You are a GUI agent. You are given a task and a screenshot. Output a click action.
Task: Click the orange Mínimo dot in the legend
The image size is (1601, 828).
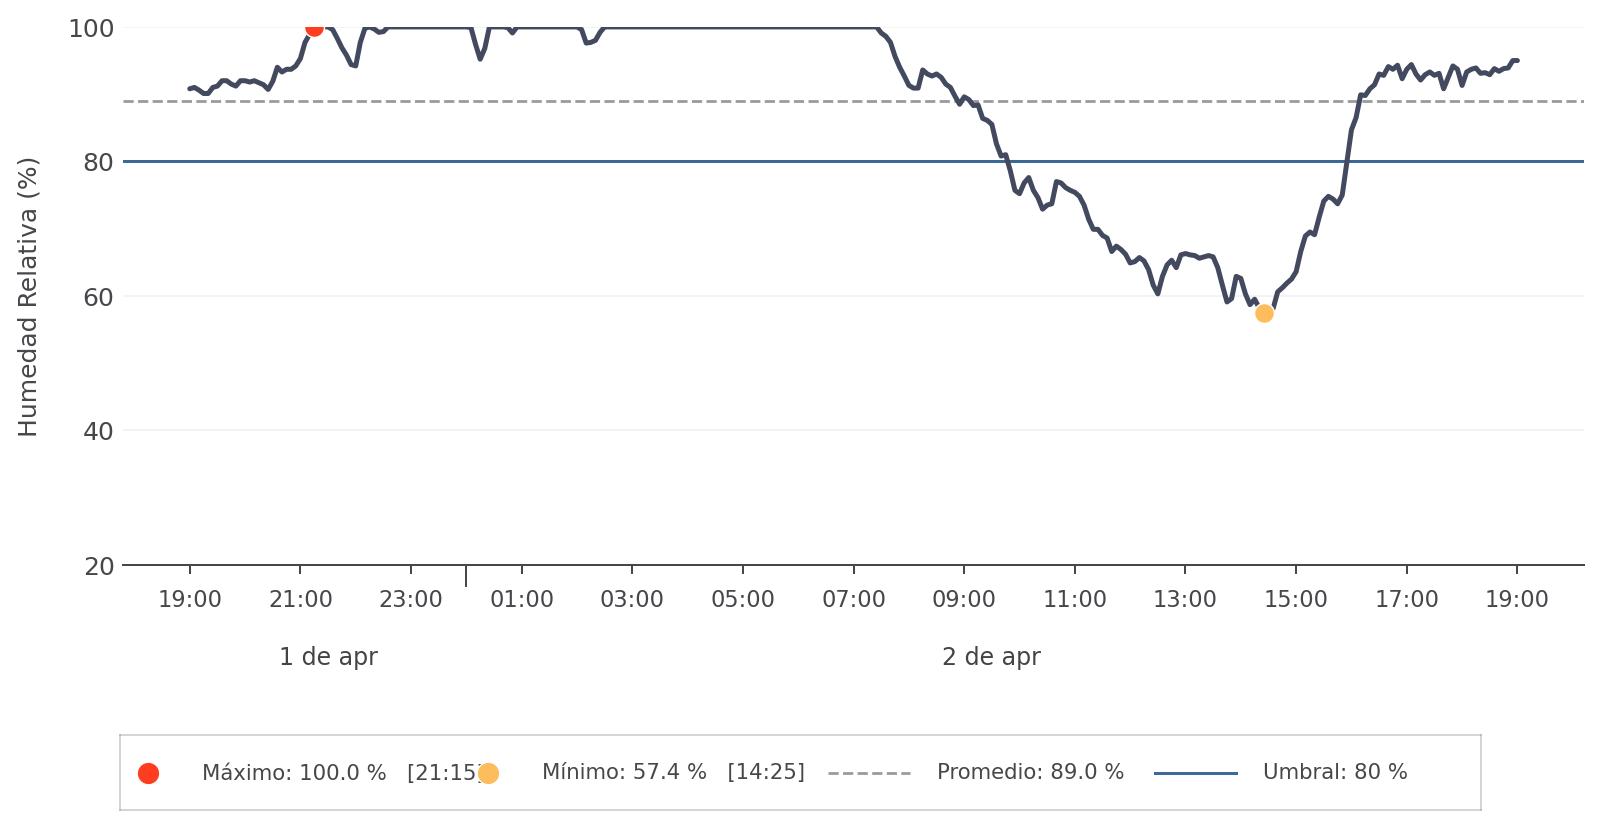(488, 773)
